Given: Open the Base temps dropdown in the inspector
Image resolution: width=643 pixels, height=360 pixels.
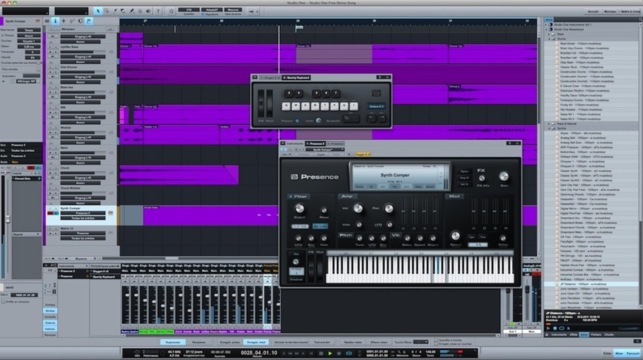Looking at the screenshot, I should tap(29, 30).
